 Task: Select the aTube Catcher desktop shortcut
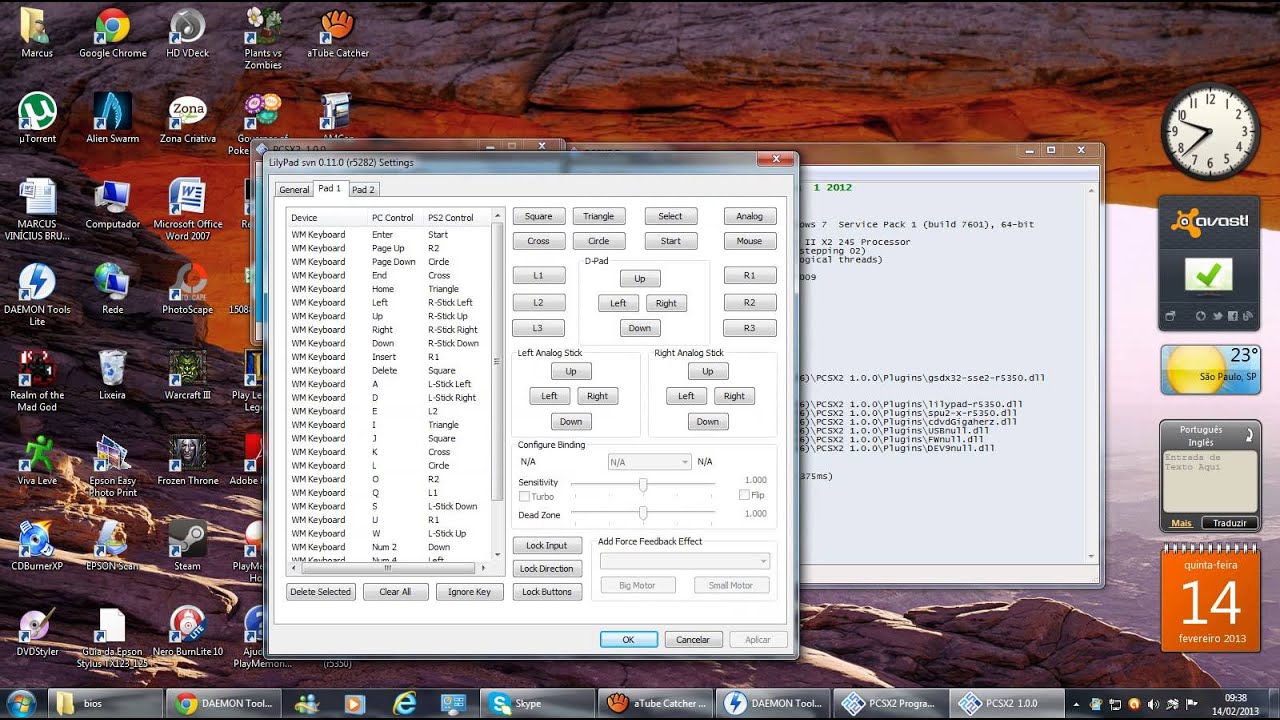coord(338,33)
